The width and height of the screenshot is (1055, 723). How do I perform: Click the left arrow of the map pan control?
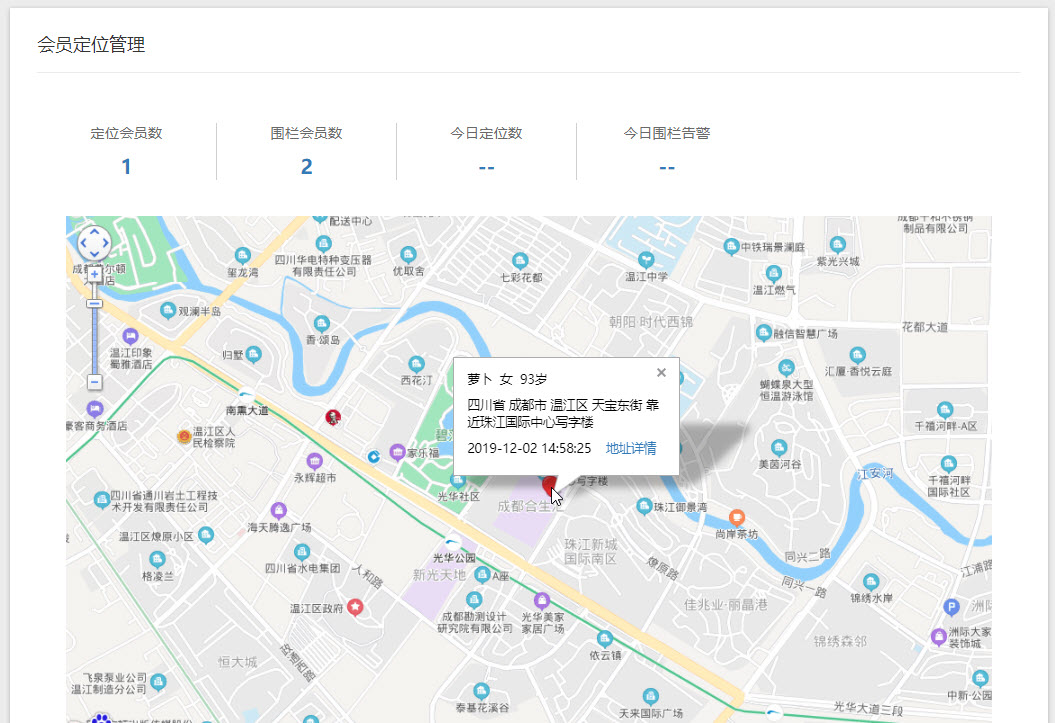click(85, 241)
